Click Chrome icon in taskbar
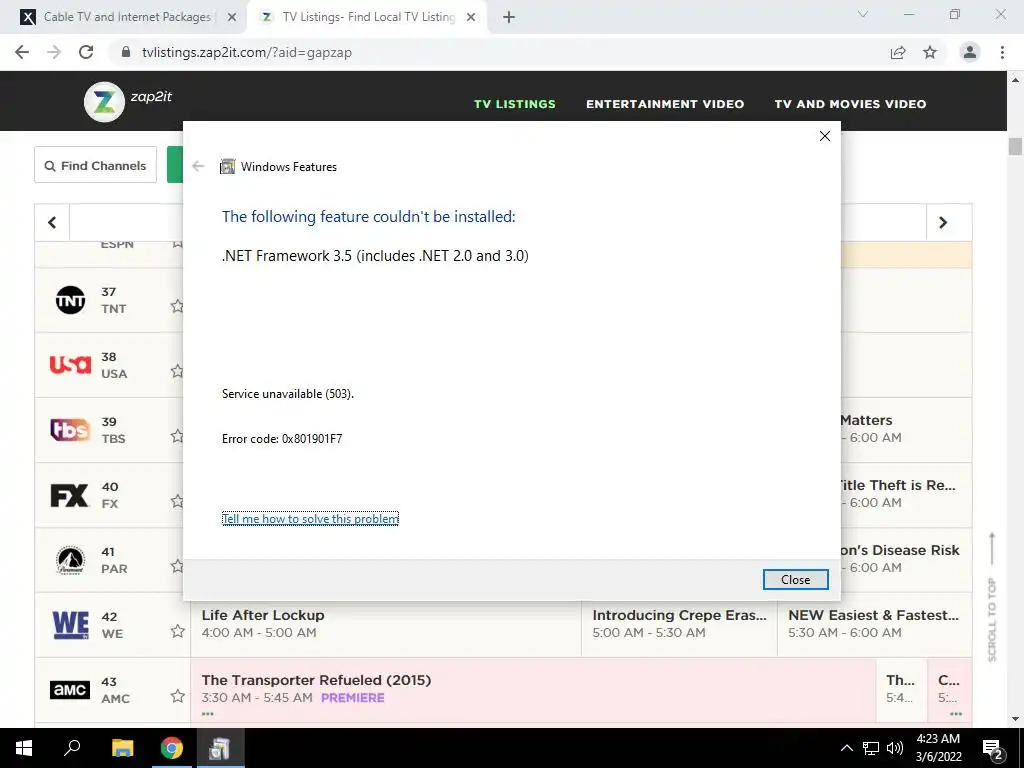This screenshot has height=768, width=1024. click(171, 748)
